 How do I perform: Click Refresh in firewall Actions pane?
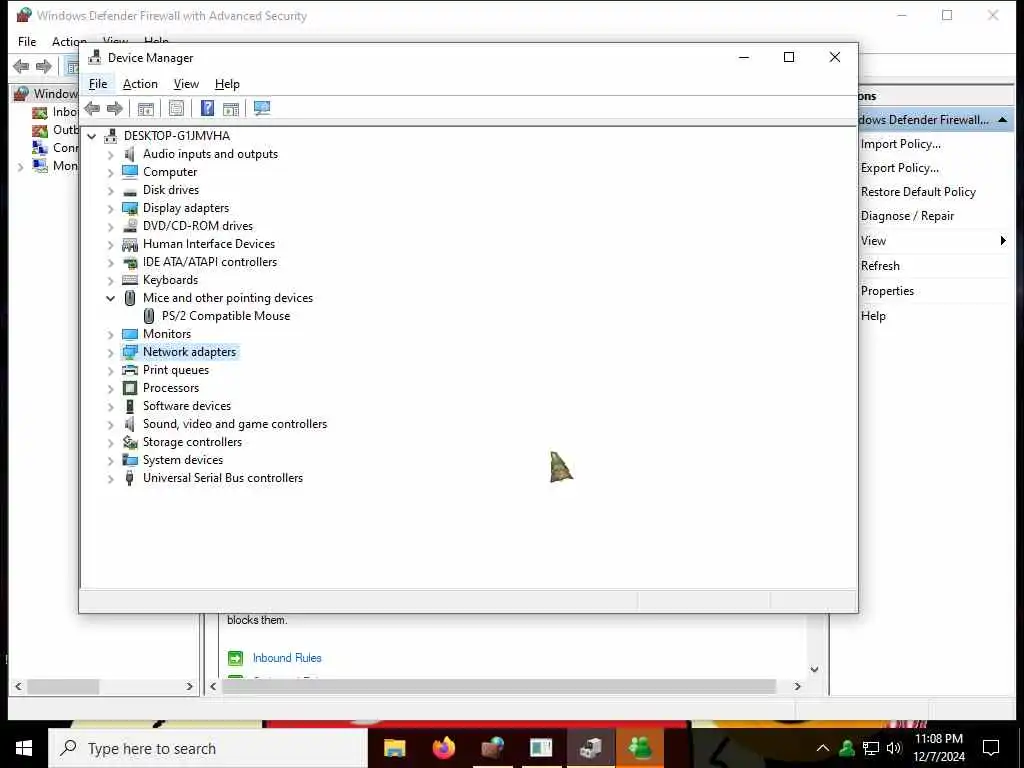pos(880,266)
